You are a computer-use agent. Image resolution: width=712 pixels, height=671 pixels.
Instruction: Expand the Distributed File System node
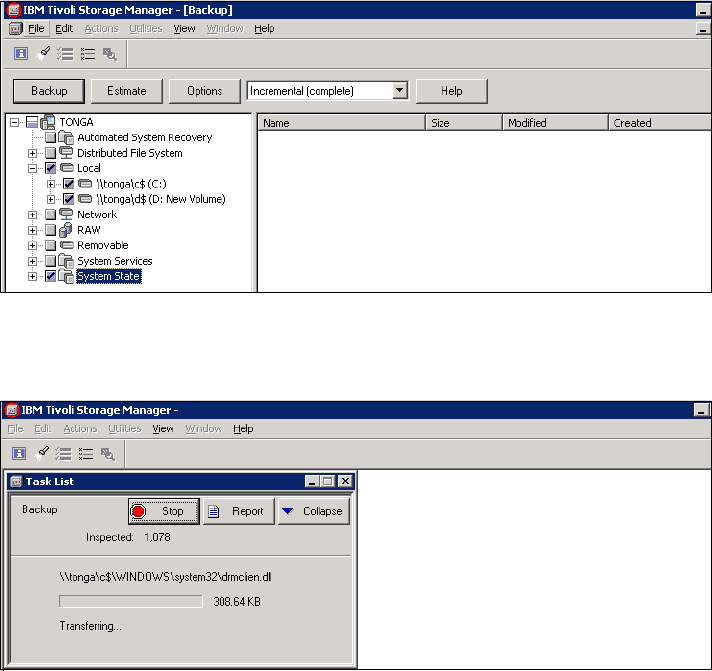point(32,153)
